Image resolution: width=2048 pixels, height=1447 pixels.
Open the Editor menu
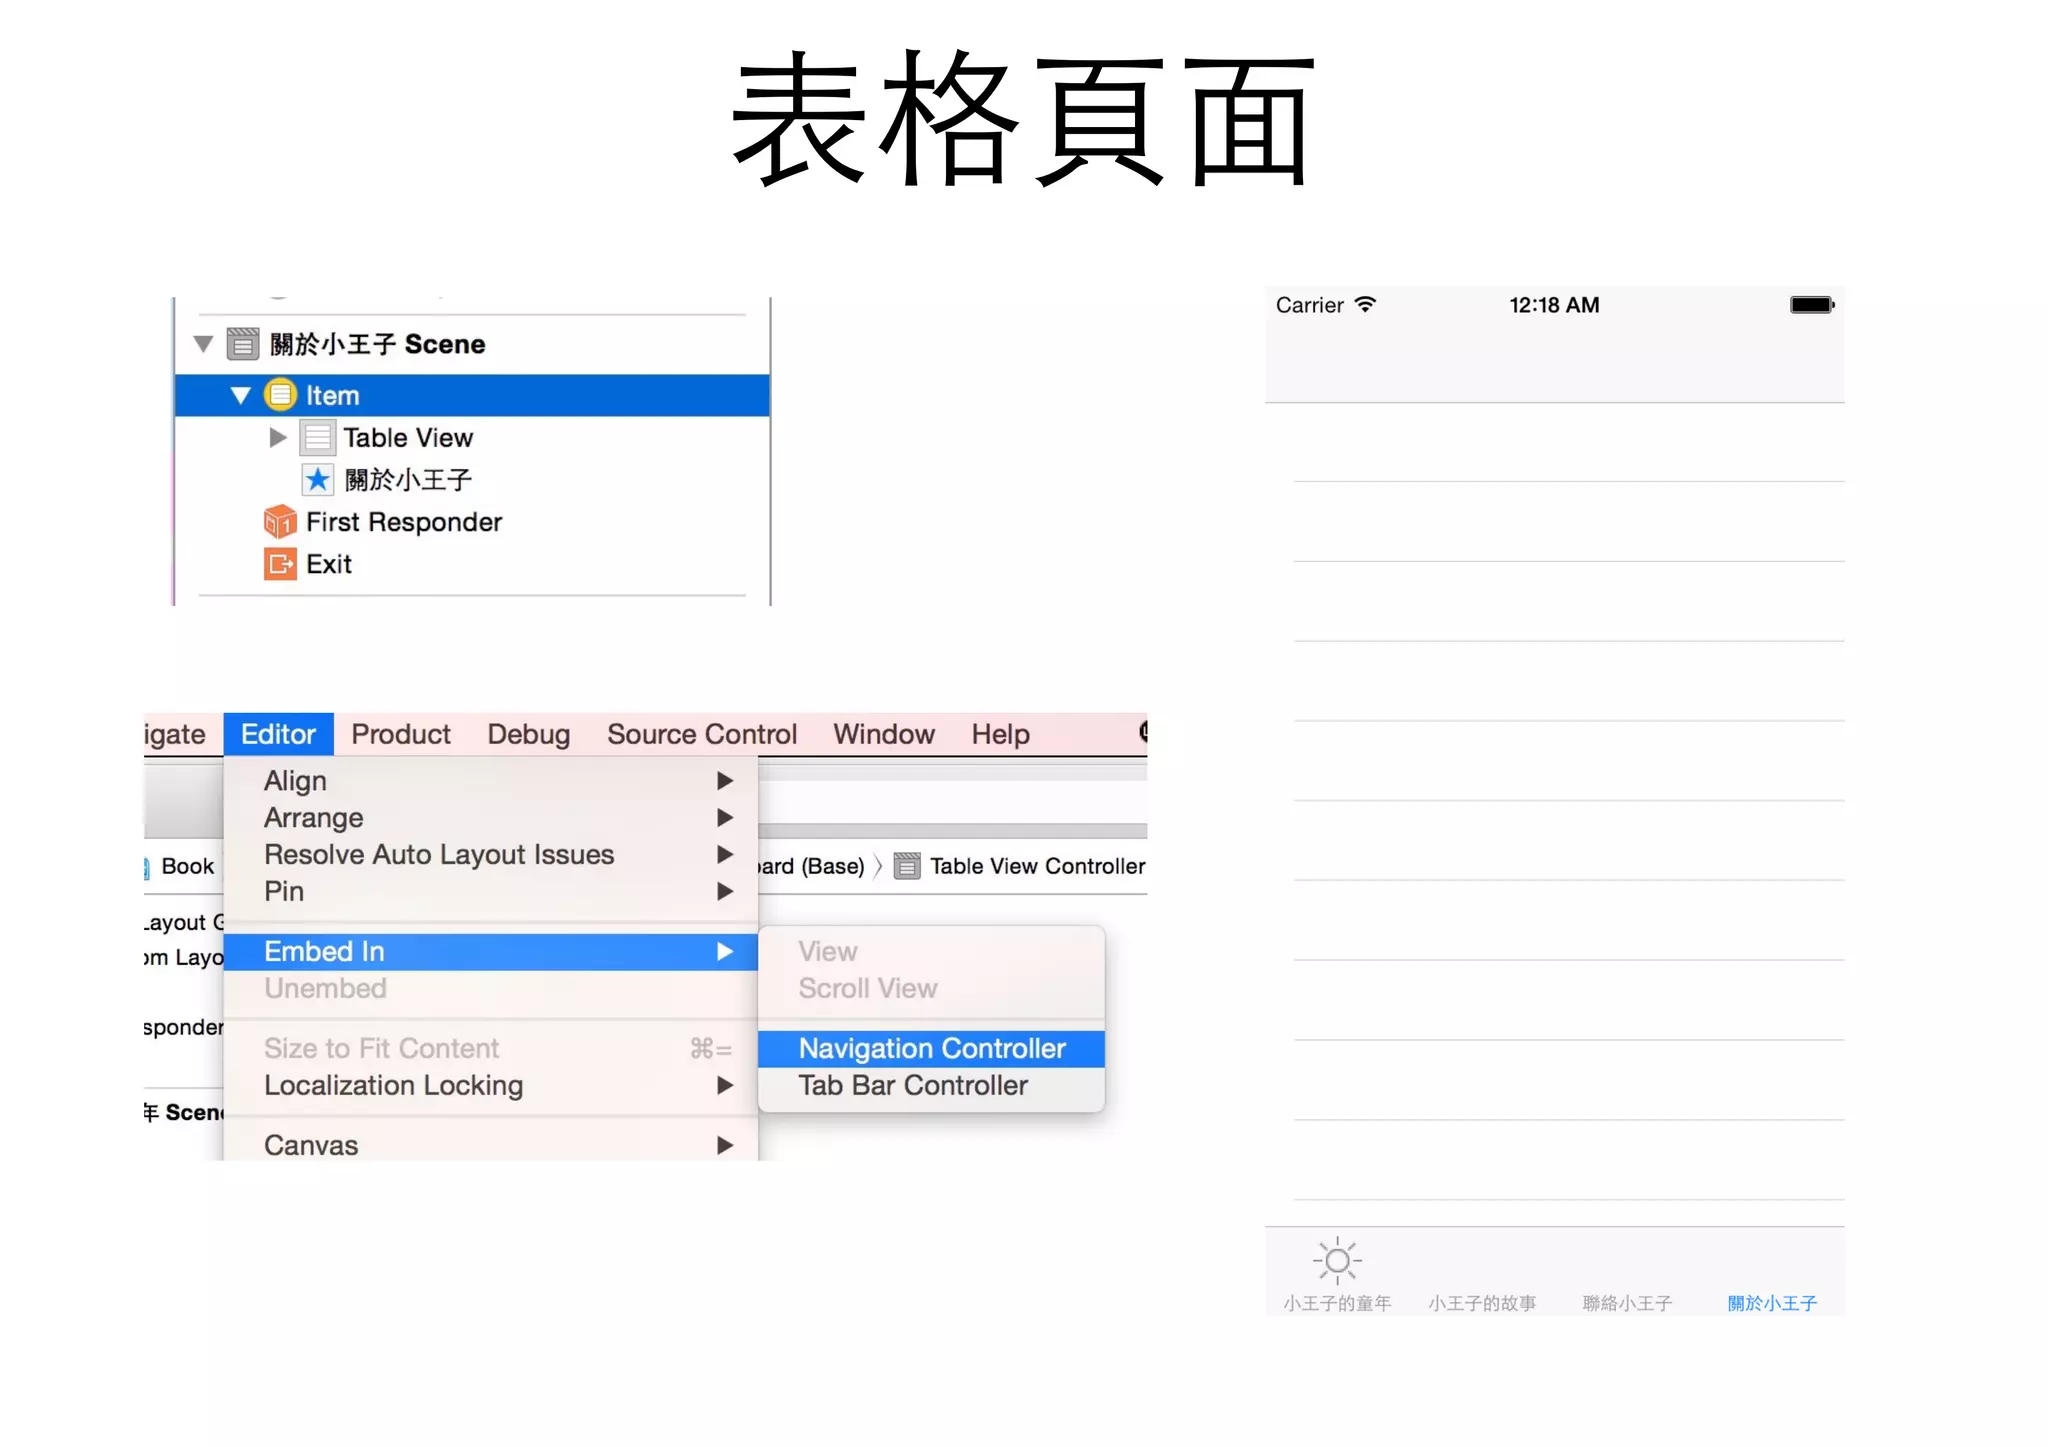[278, 734]
